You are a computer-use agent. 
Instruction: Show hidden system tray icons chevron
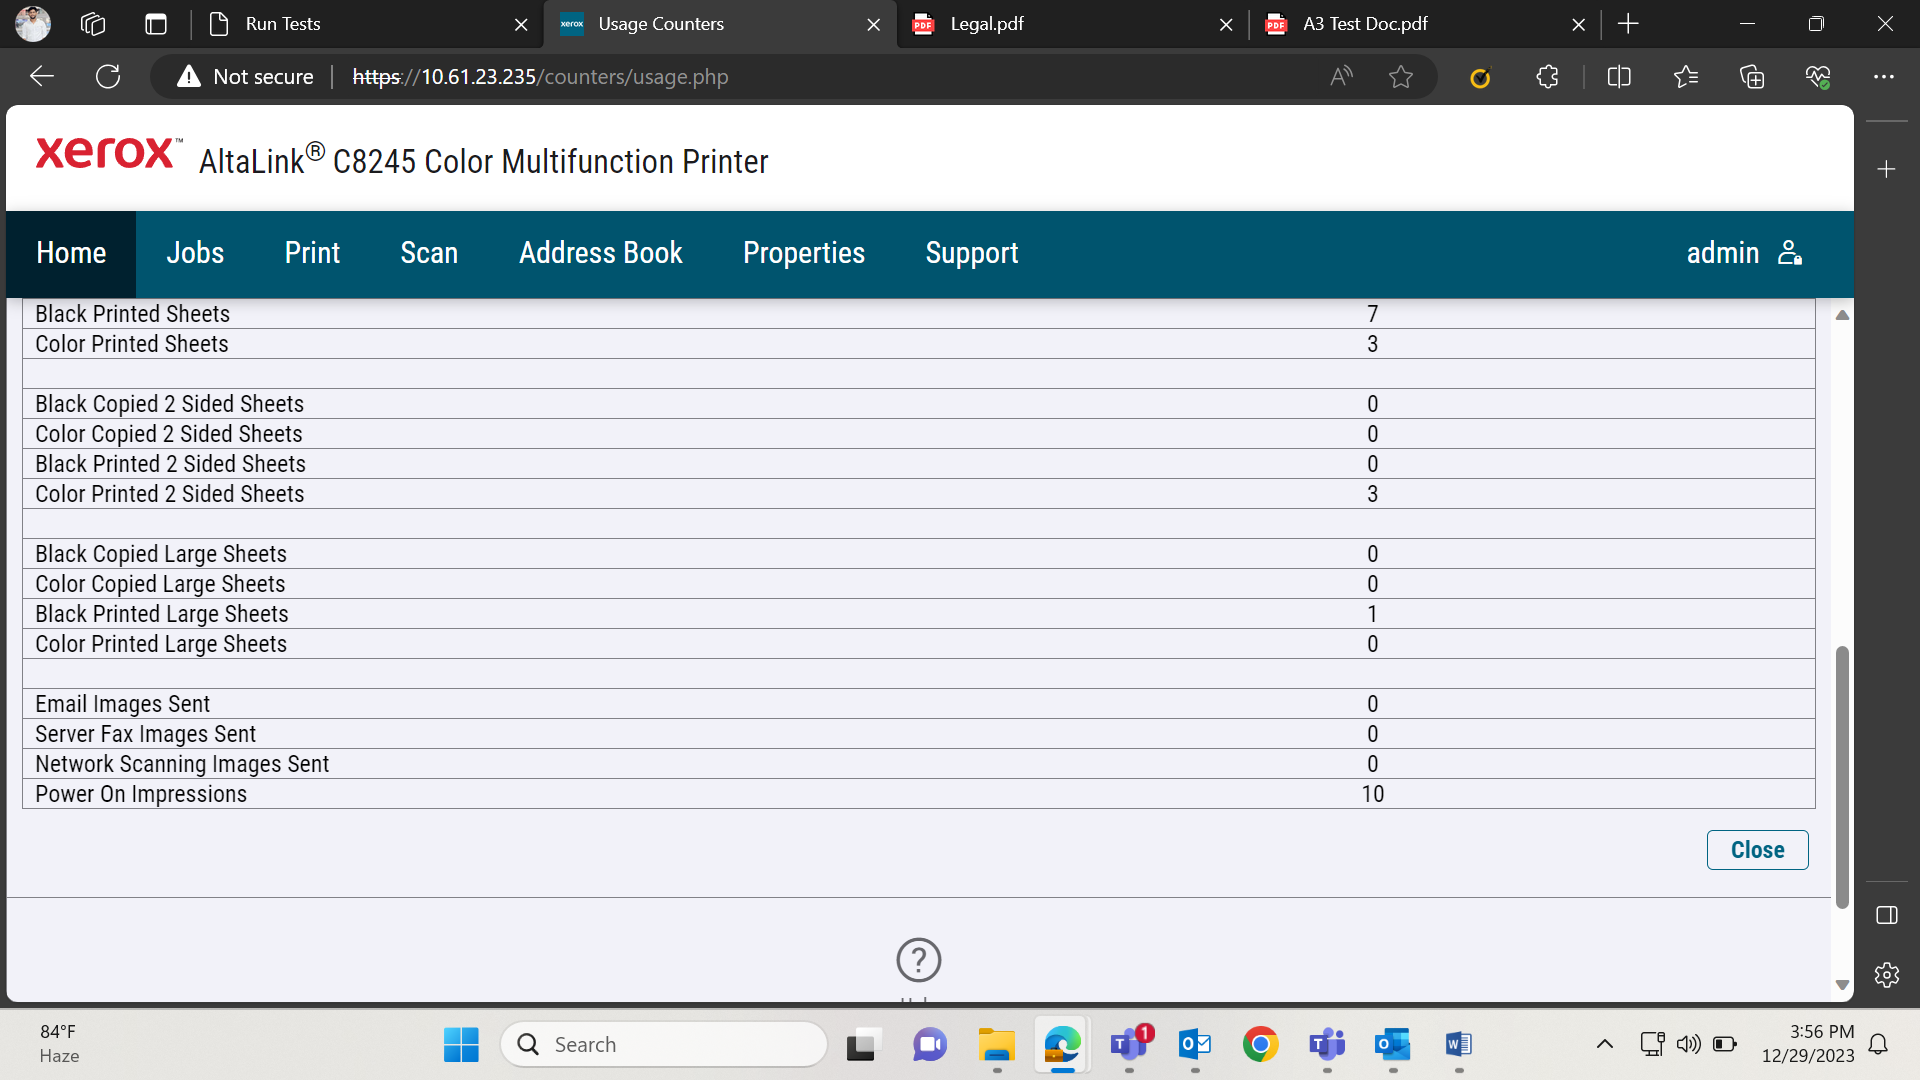tap(1605, 1045)
